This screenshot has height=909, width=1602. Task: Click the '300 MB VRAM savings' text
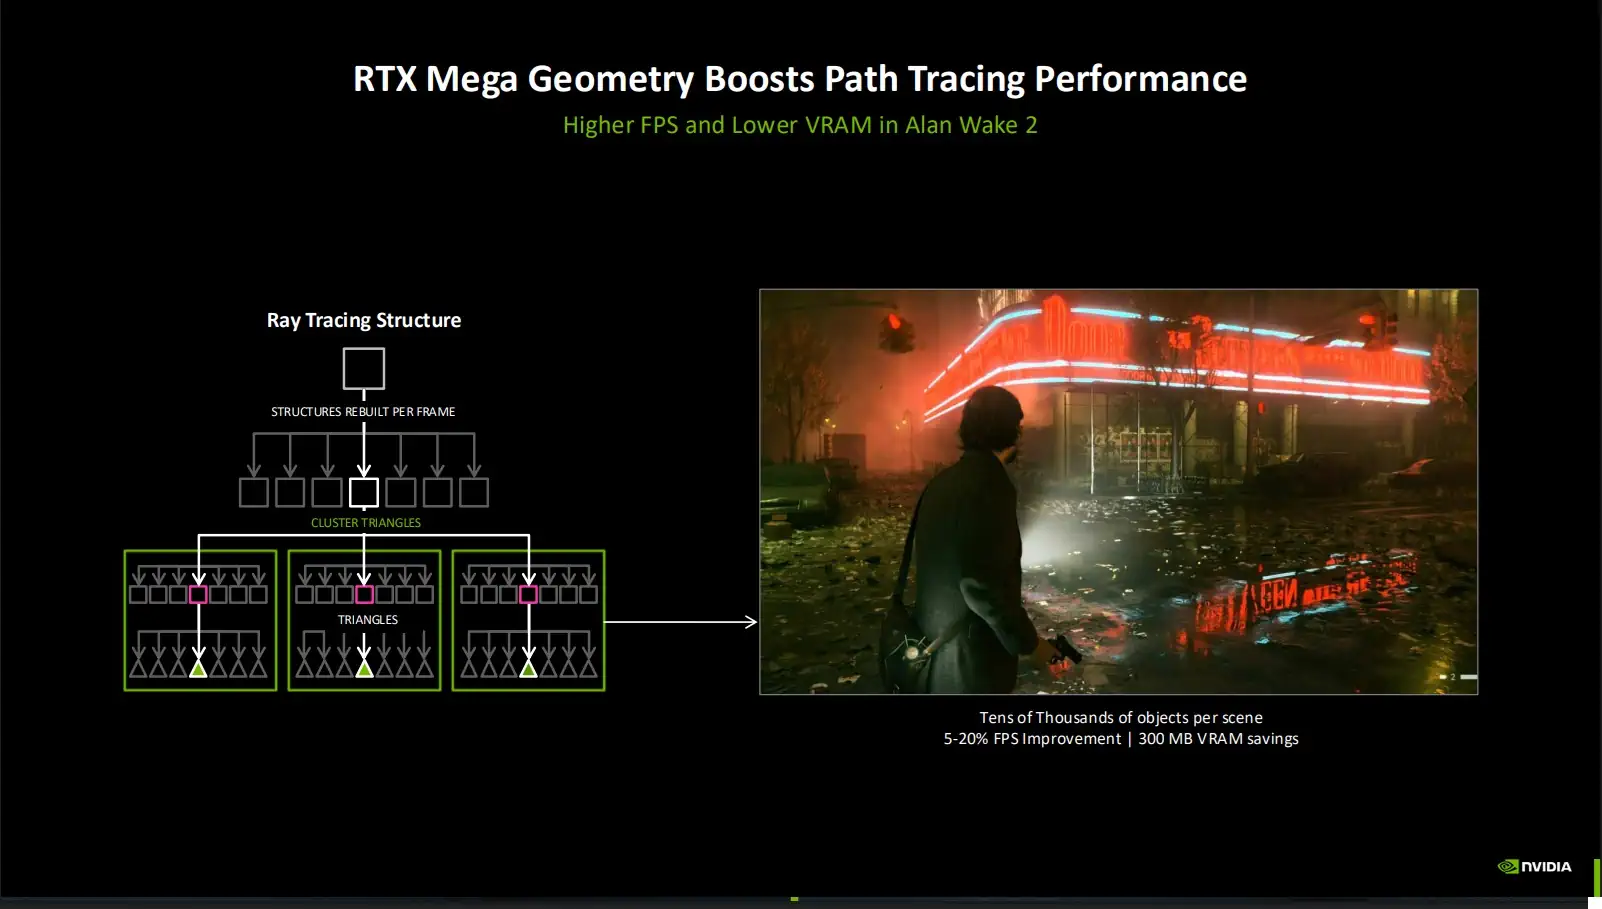coord(1218,739)
